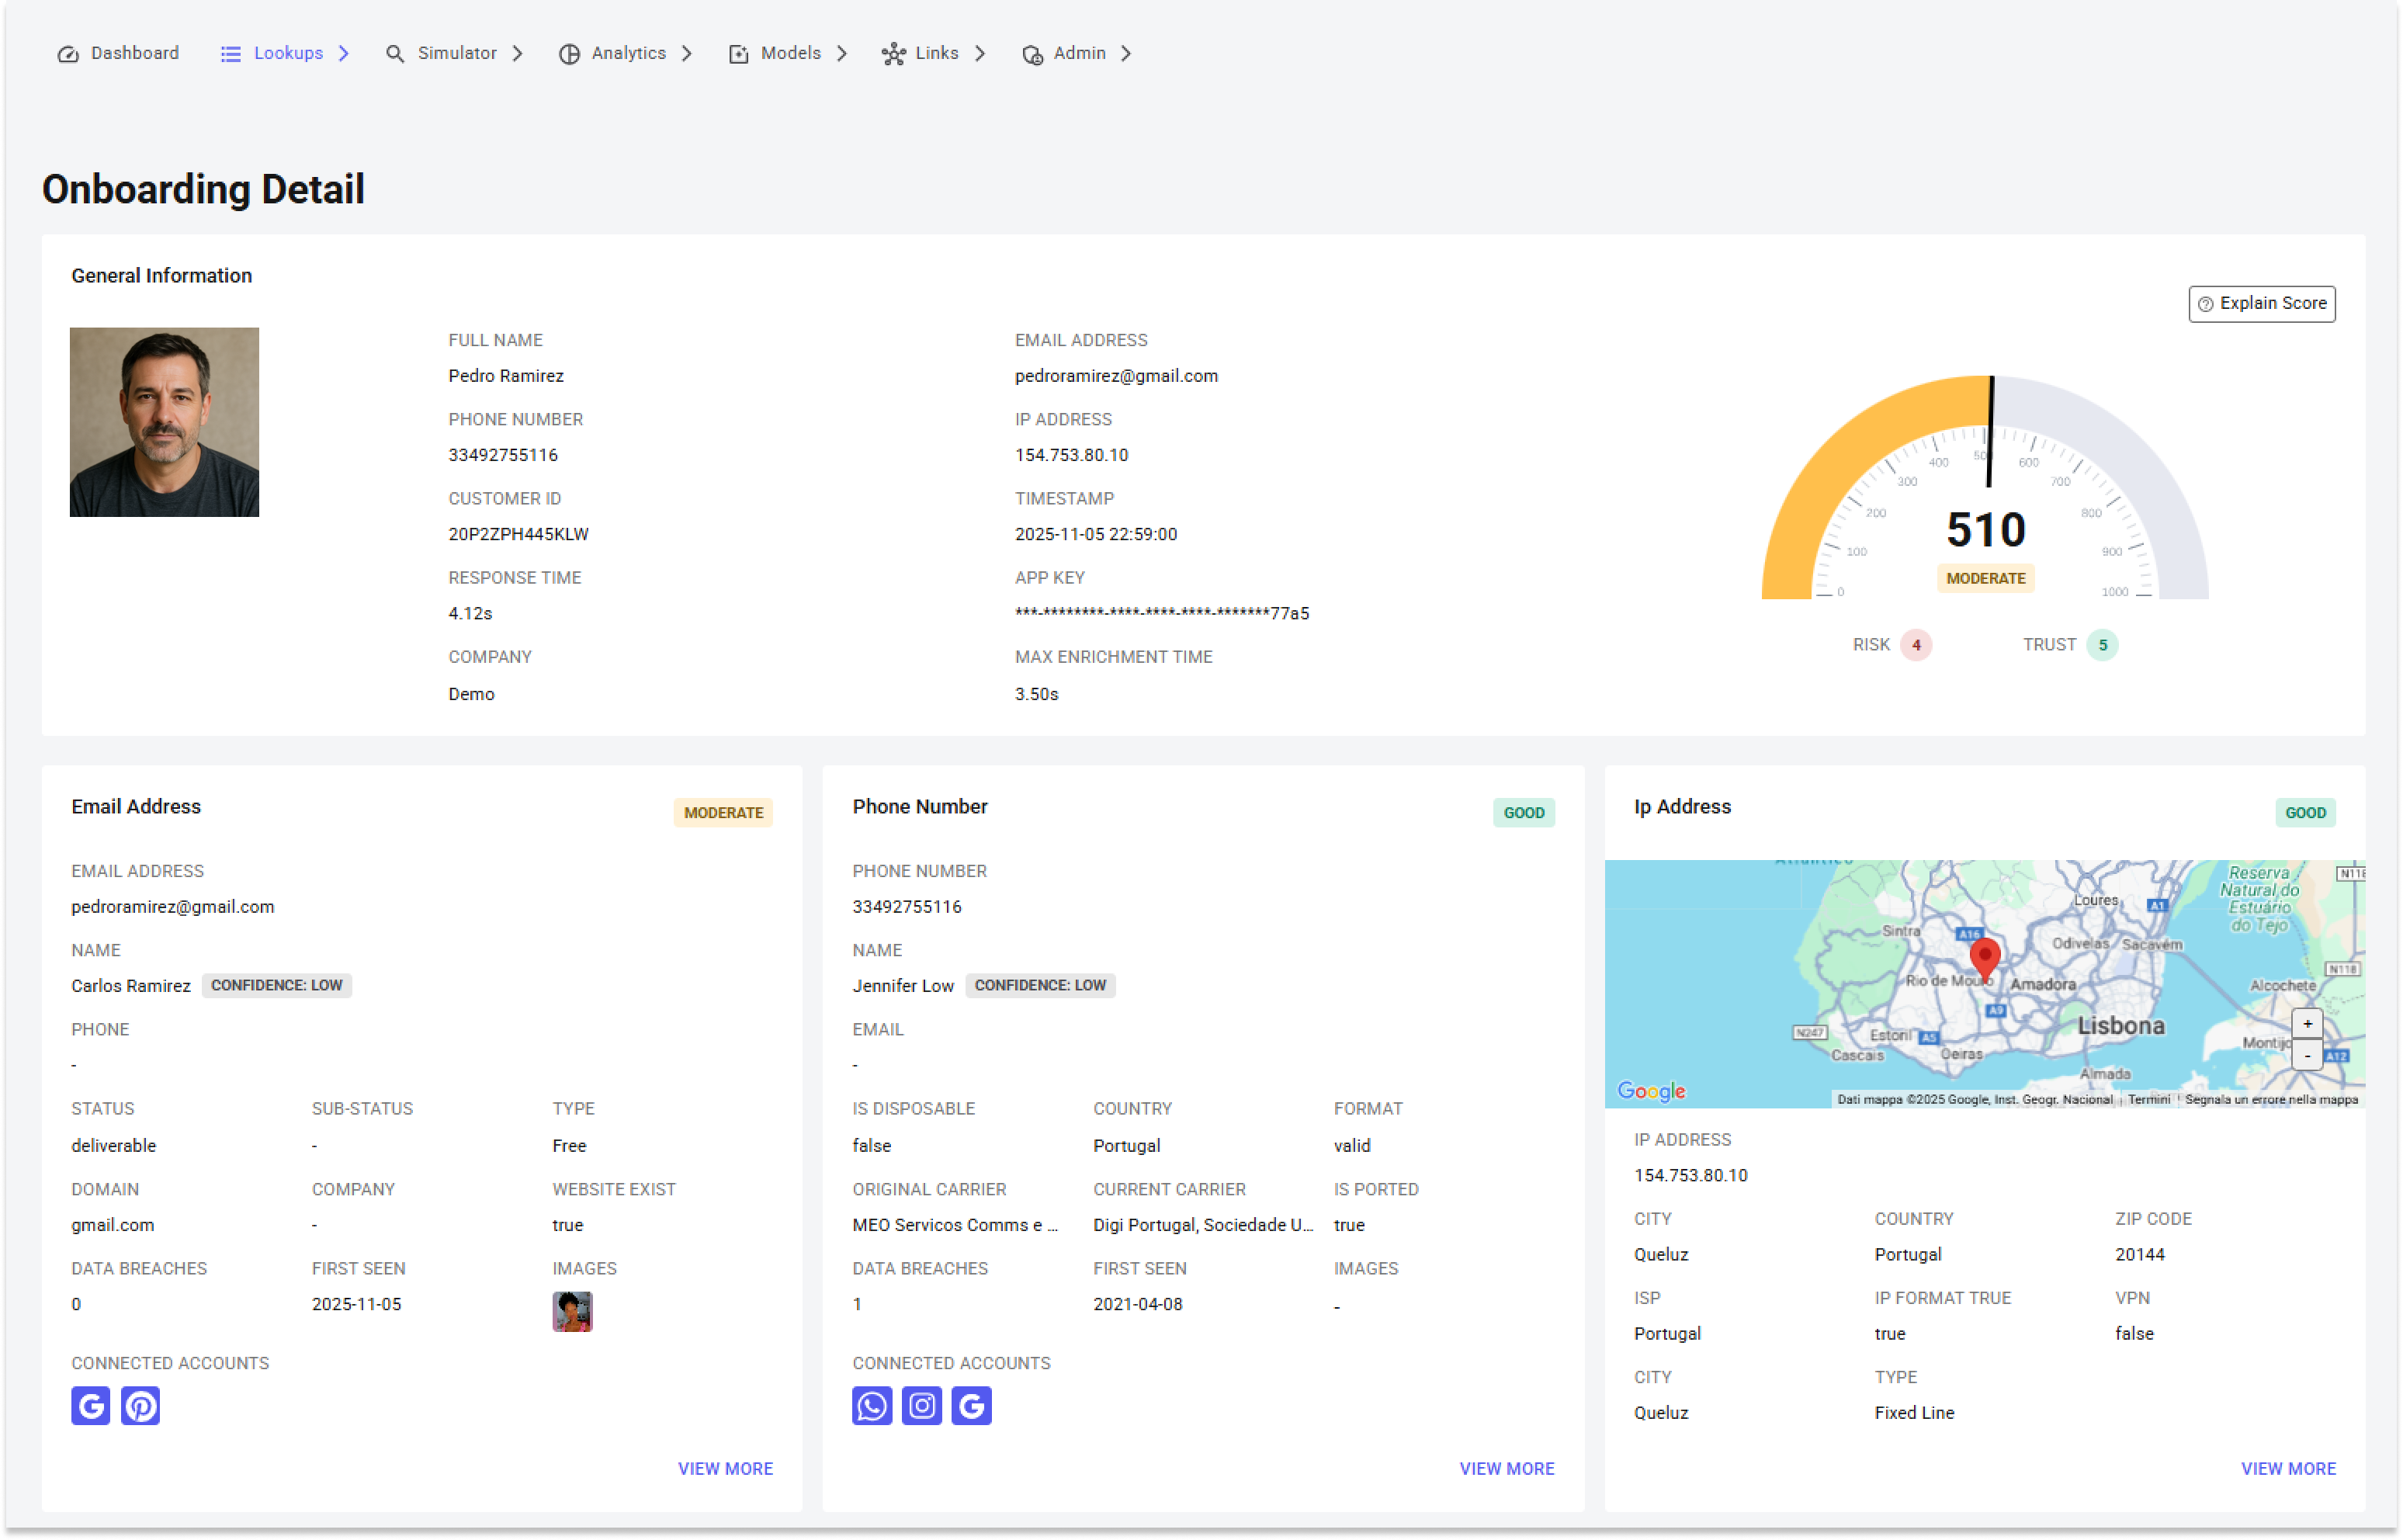This screenshot has height=1540, width=2403.
Task: Click View More in Email Address card
Action: [725, 1468]
